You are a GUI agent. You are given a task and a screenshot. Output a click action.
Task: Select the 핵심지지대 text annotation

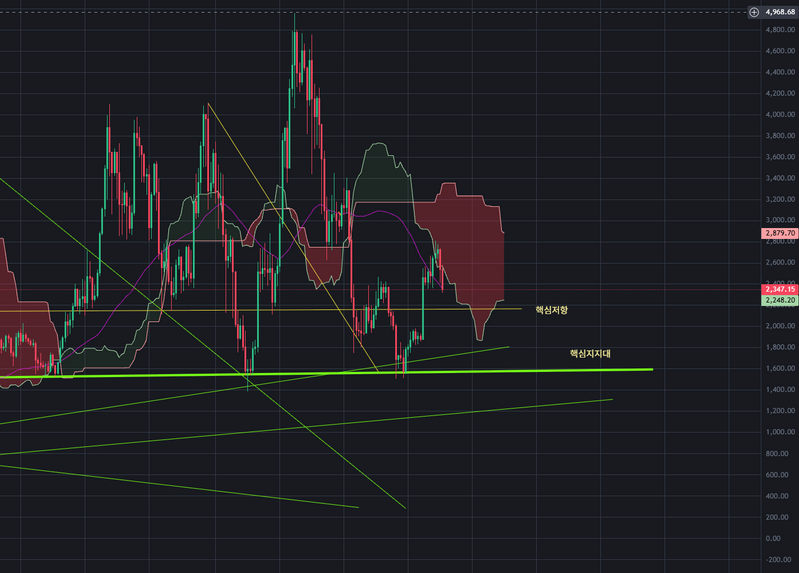pyautogui.click(x=590, y=353)
